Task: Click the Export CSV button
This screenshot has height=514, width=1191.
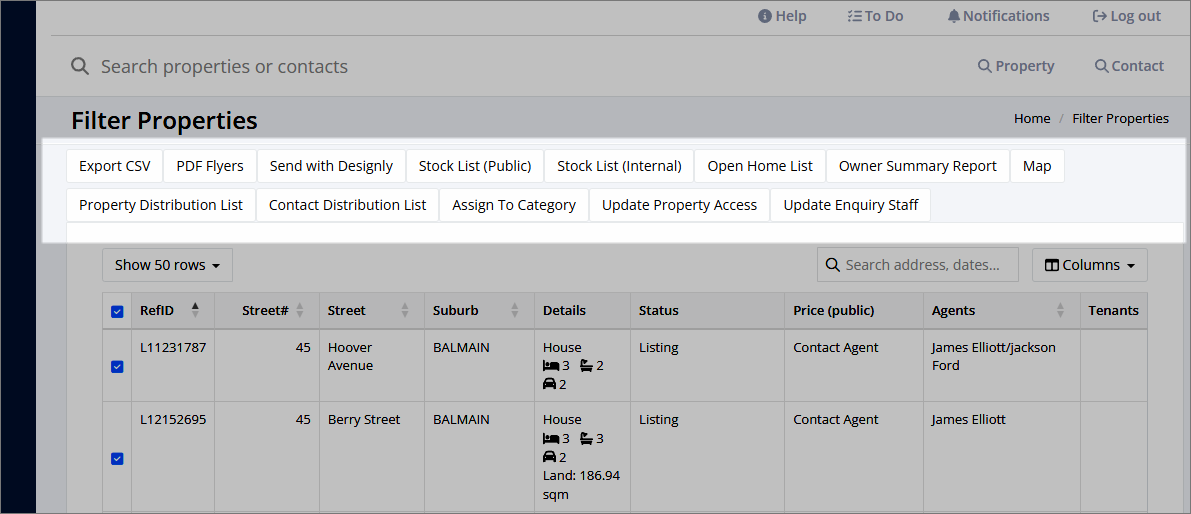Action: [x=115, y=166]
